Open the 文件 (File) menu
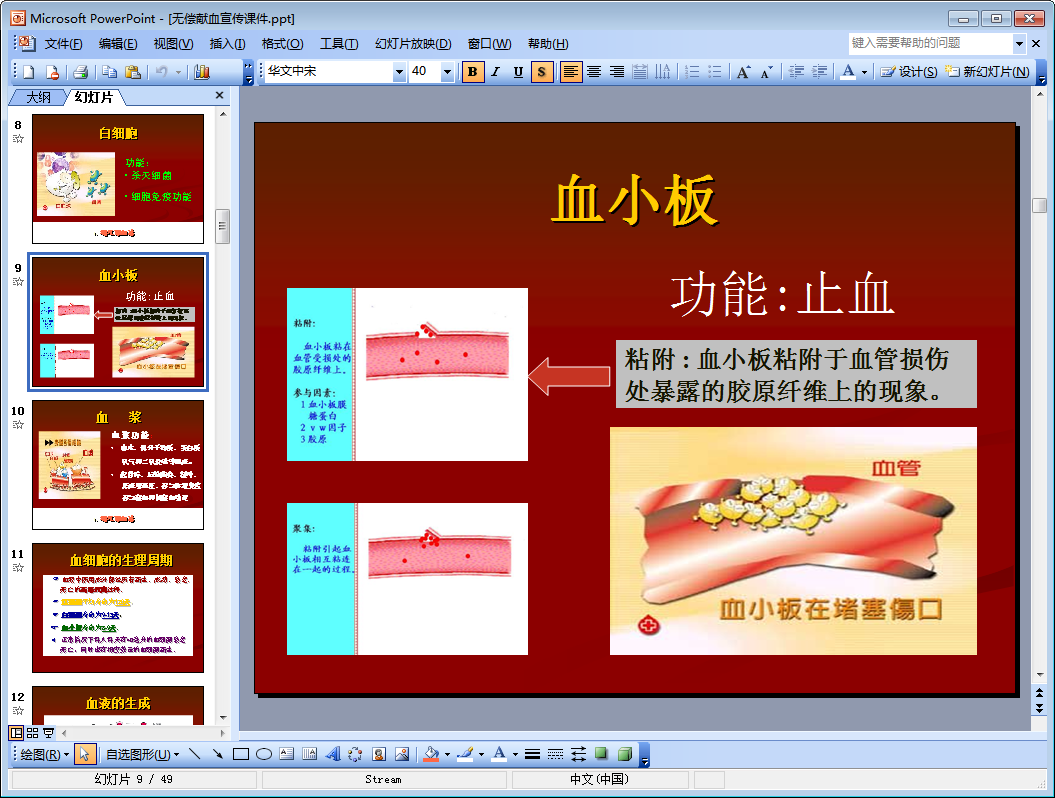The height and width of the screenshot is (798, 1055). pyautogui.click(x=63, y=44)
